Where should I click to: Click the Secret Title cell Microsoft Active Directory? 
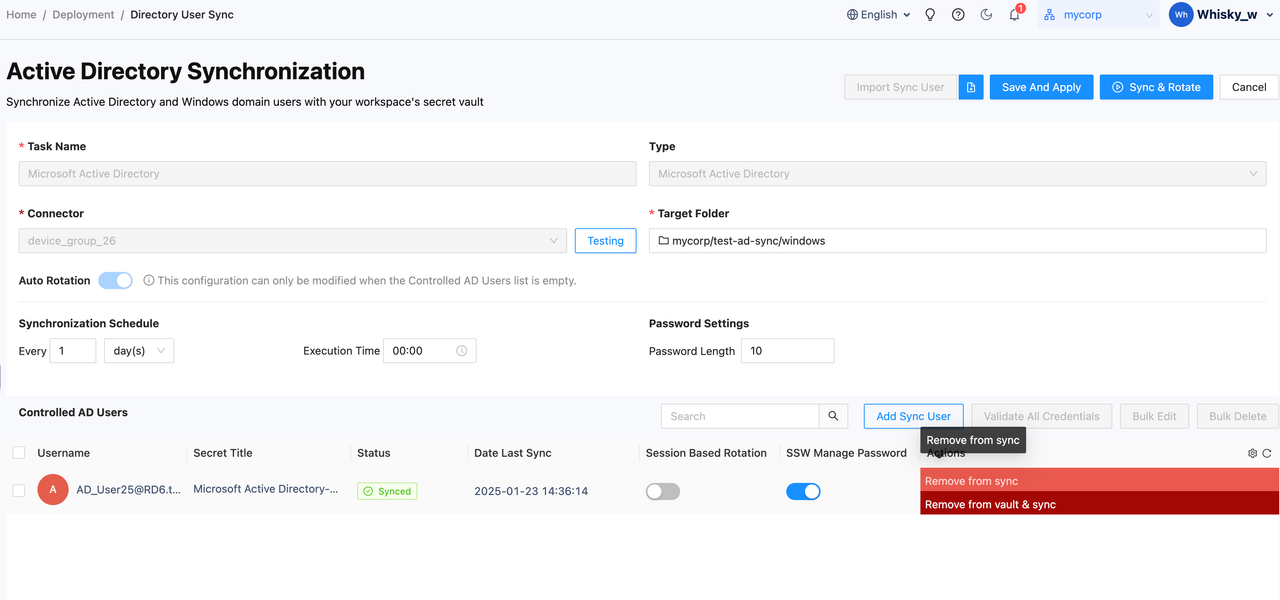click(x=266, y=489)
